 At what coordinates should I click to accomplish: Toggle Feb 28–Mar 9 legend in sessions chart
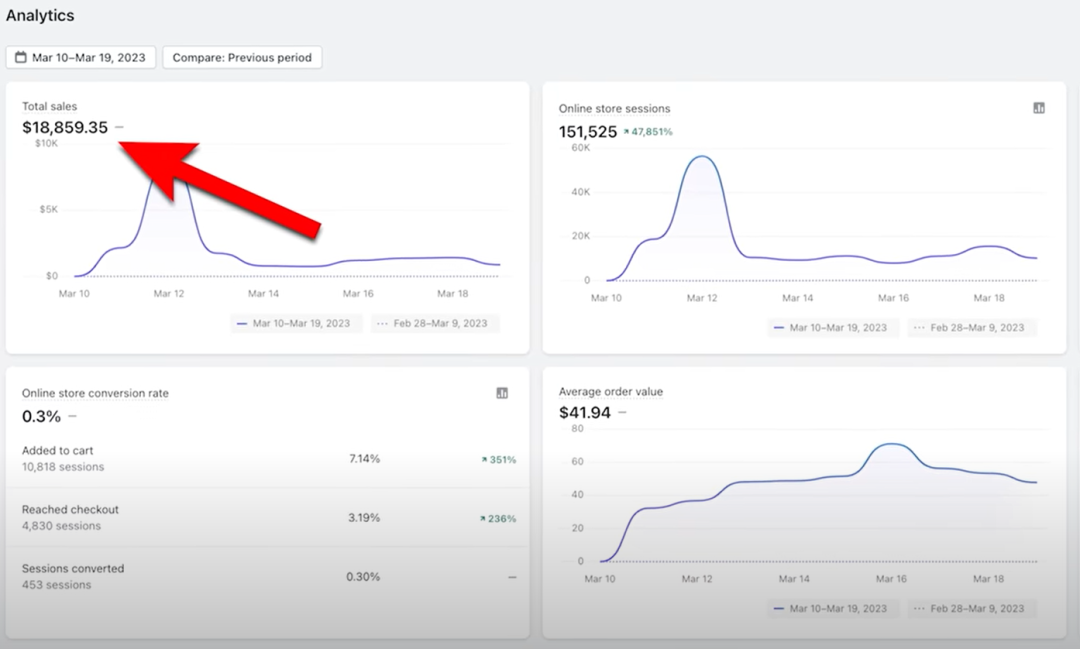[972, 327]
